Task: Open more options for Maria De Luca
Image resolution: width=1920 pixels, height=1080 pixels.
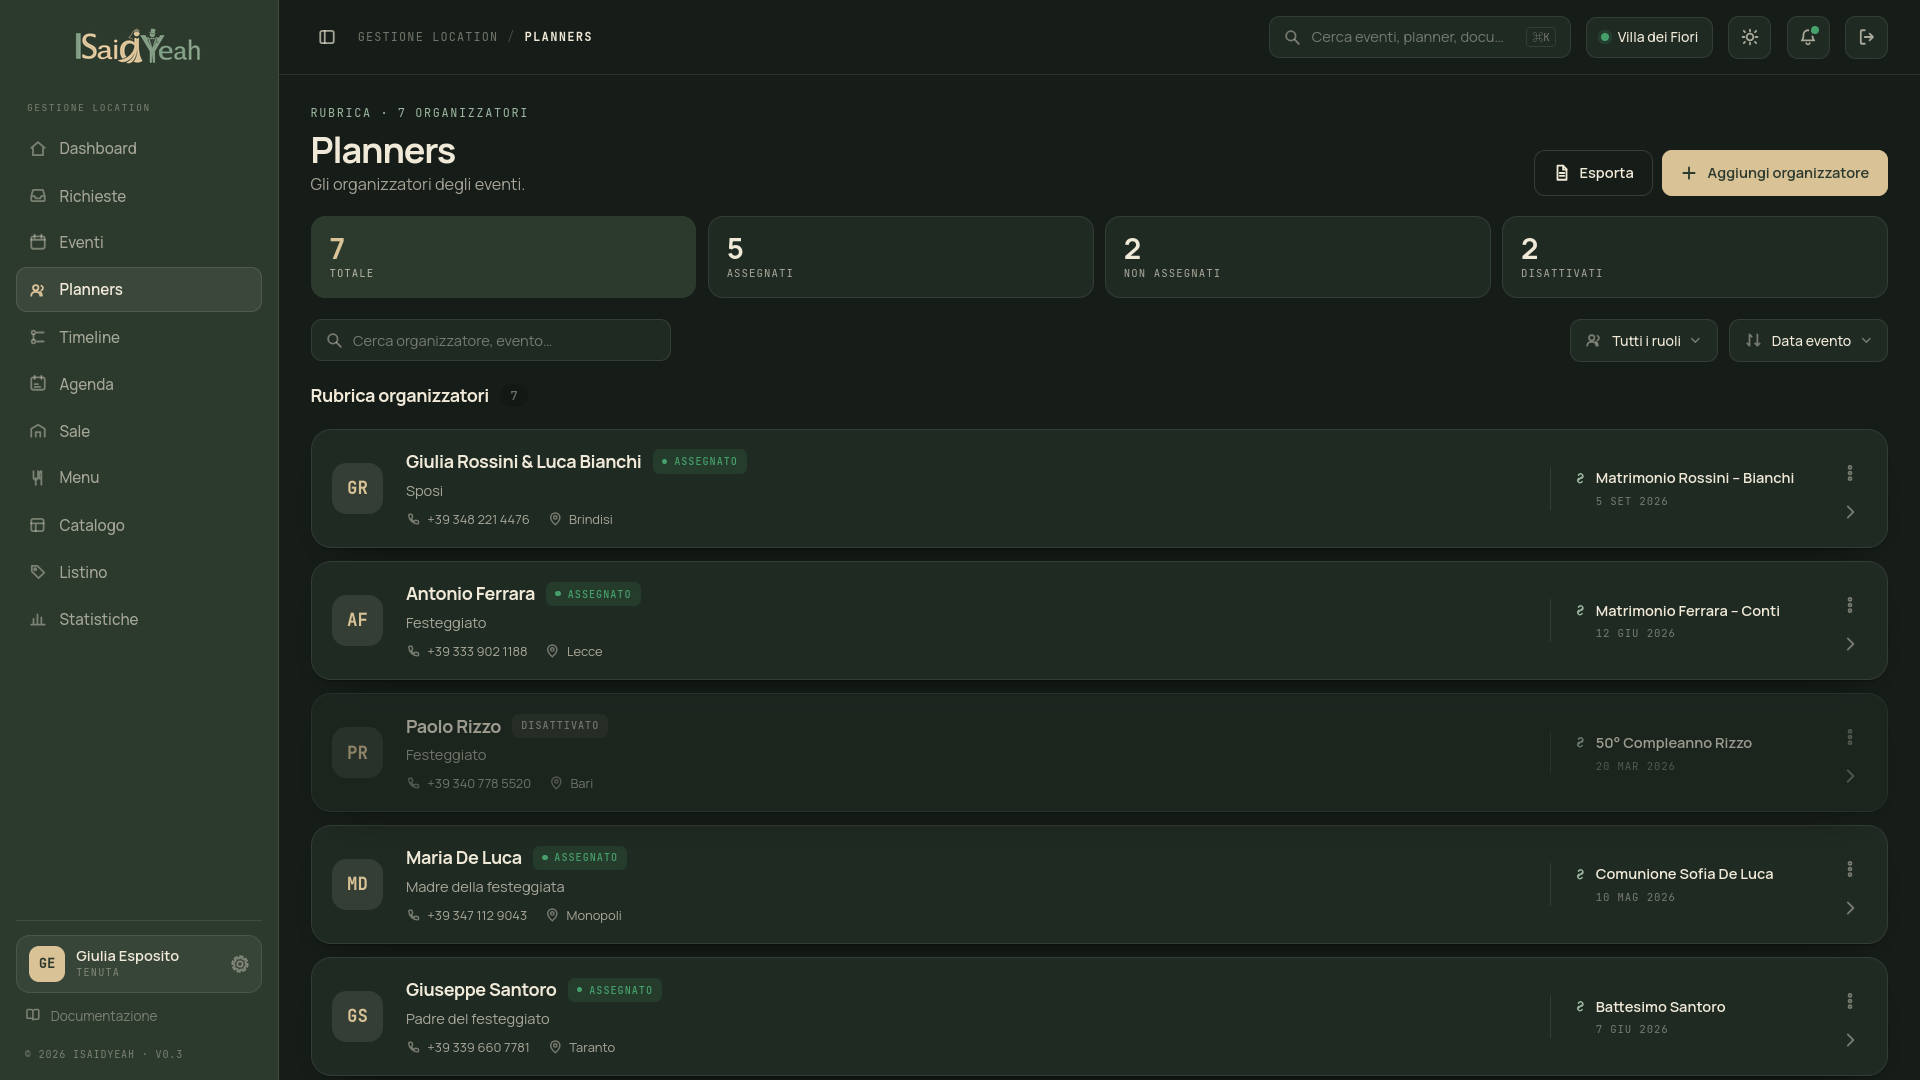Action: 1850,869
